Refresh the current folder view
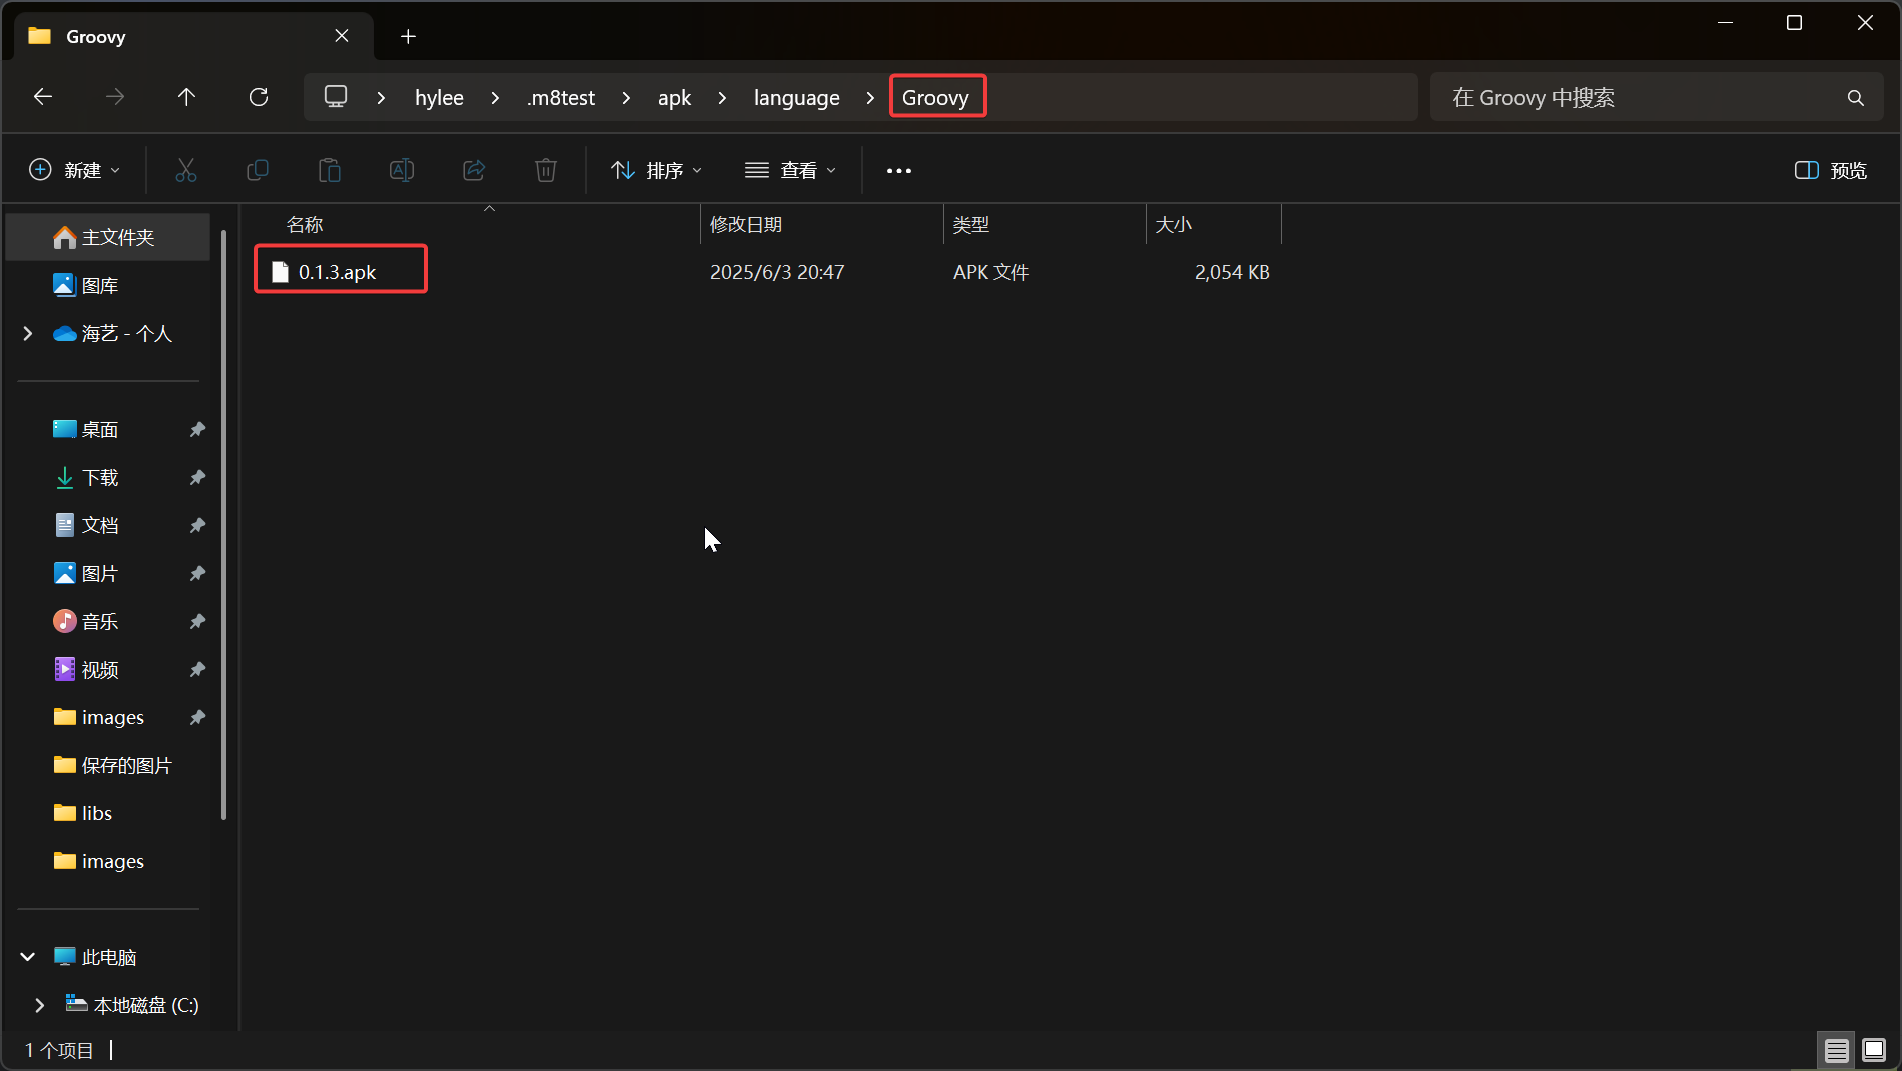Screen dimensions: 1902x1071 (259, 97)
